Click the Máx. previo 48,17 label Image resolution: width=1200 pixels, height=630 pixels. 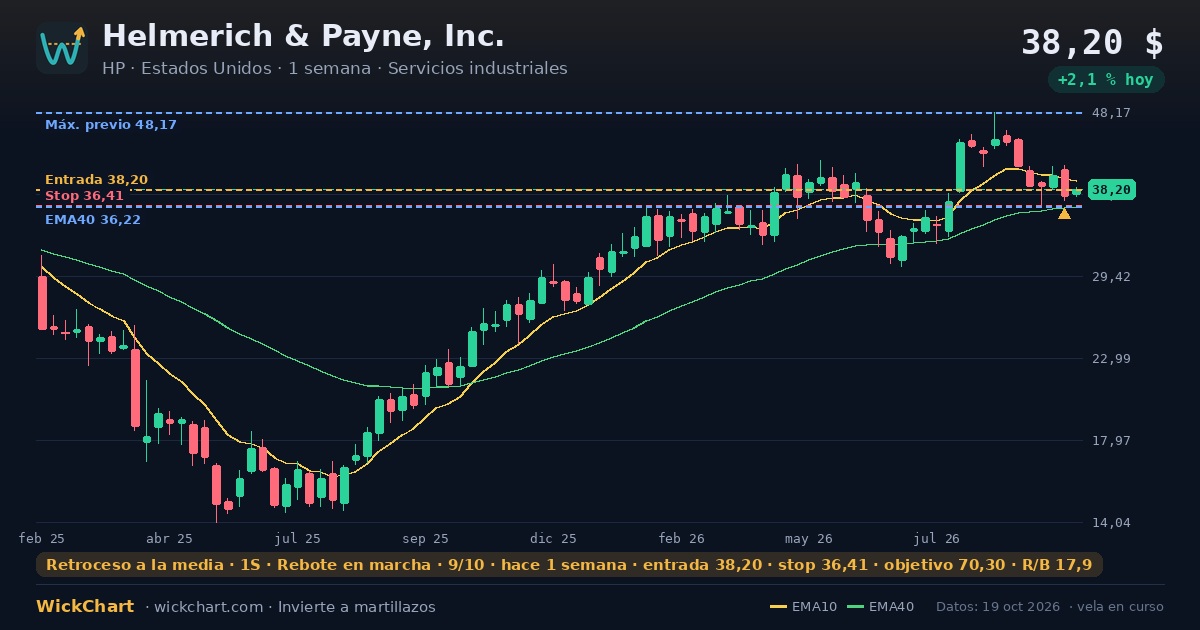[111, 125]
